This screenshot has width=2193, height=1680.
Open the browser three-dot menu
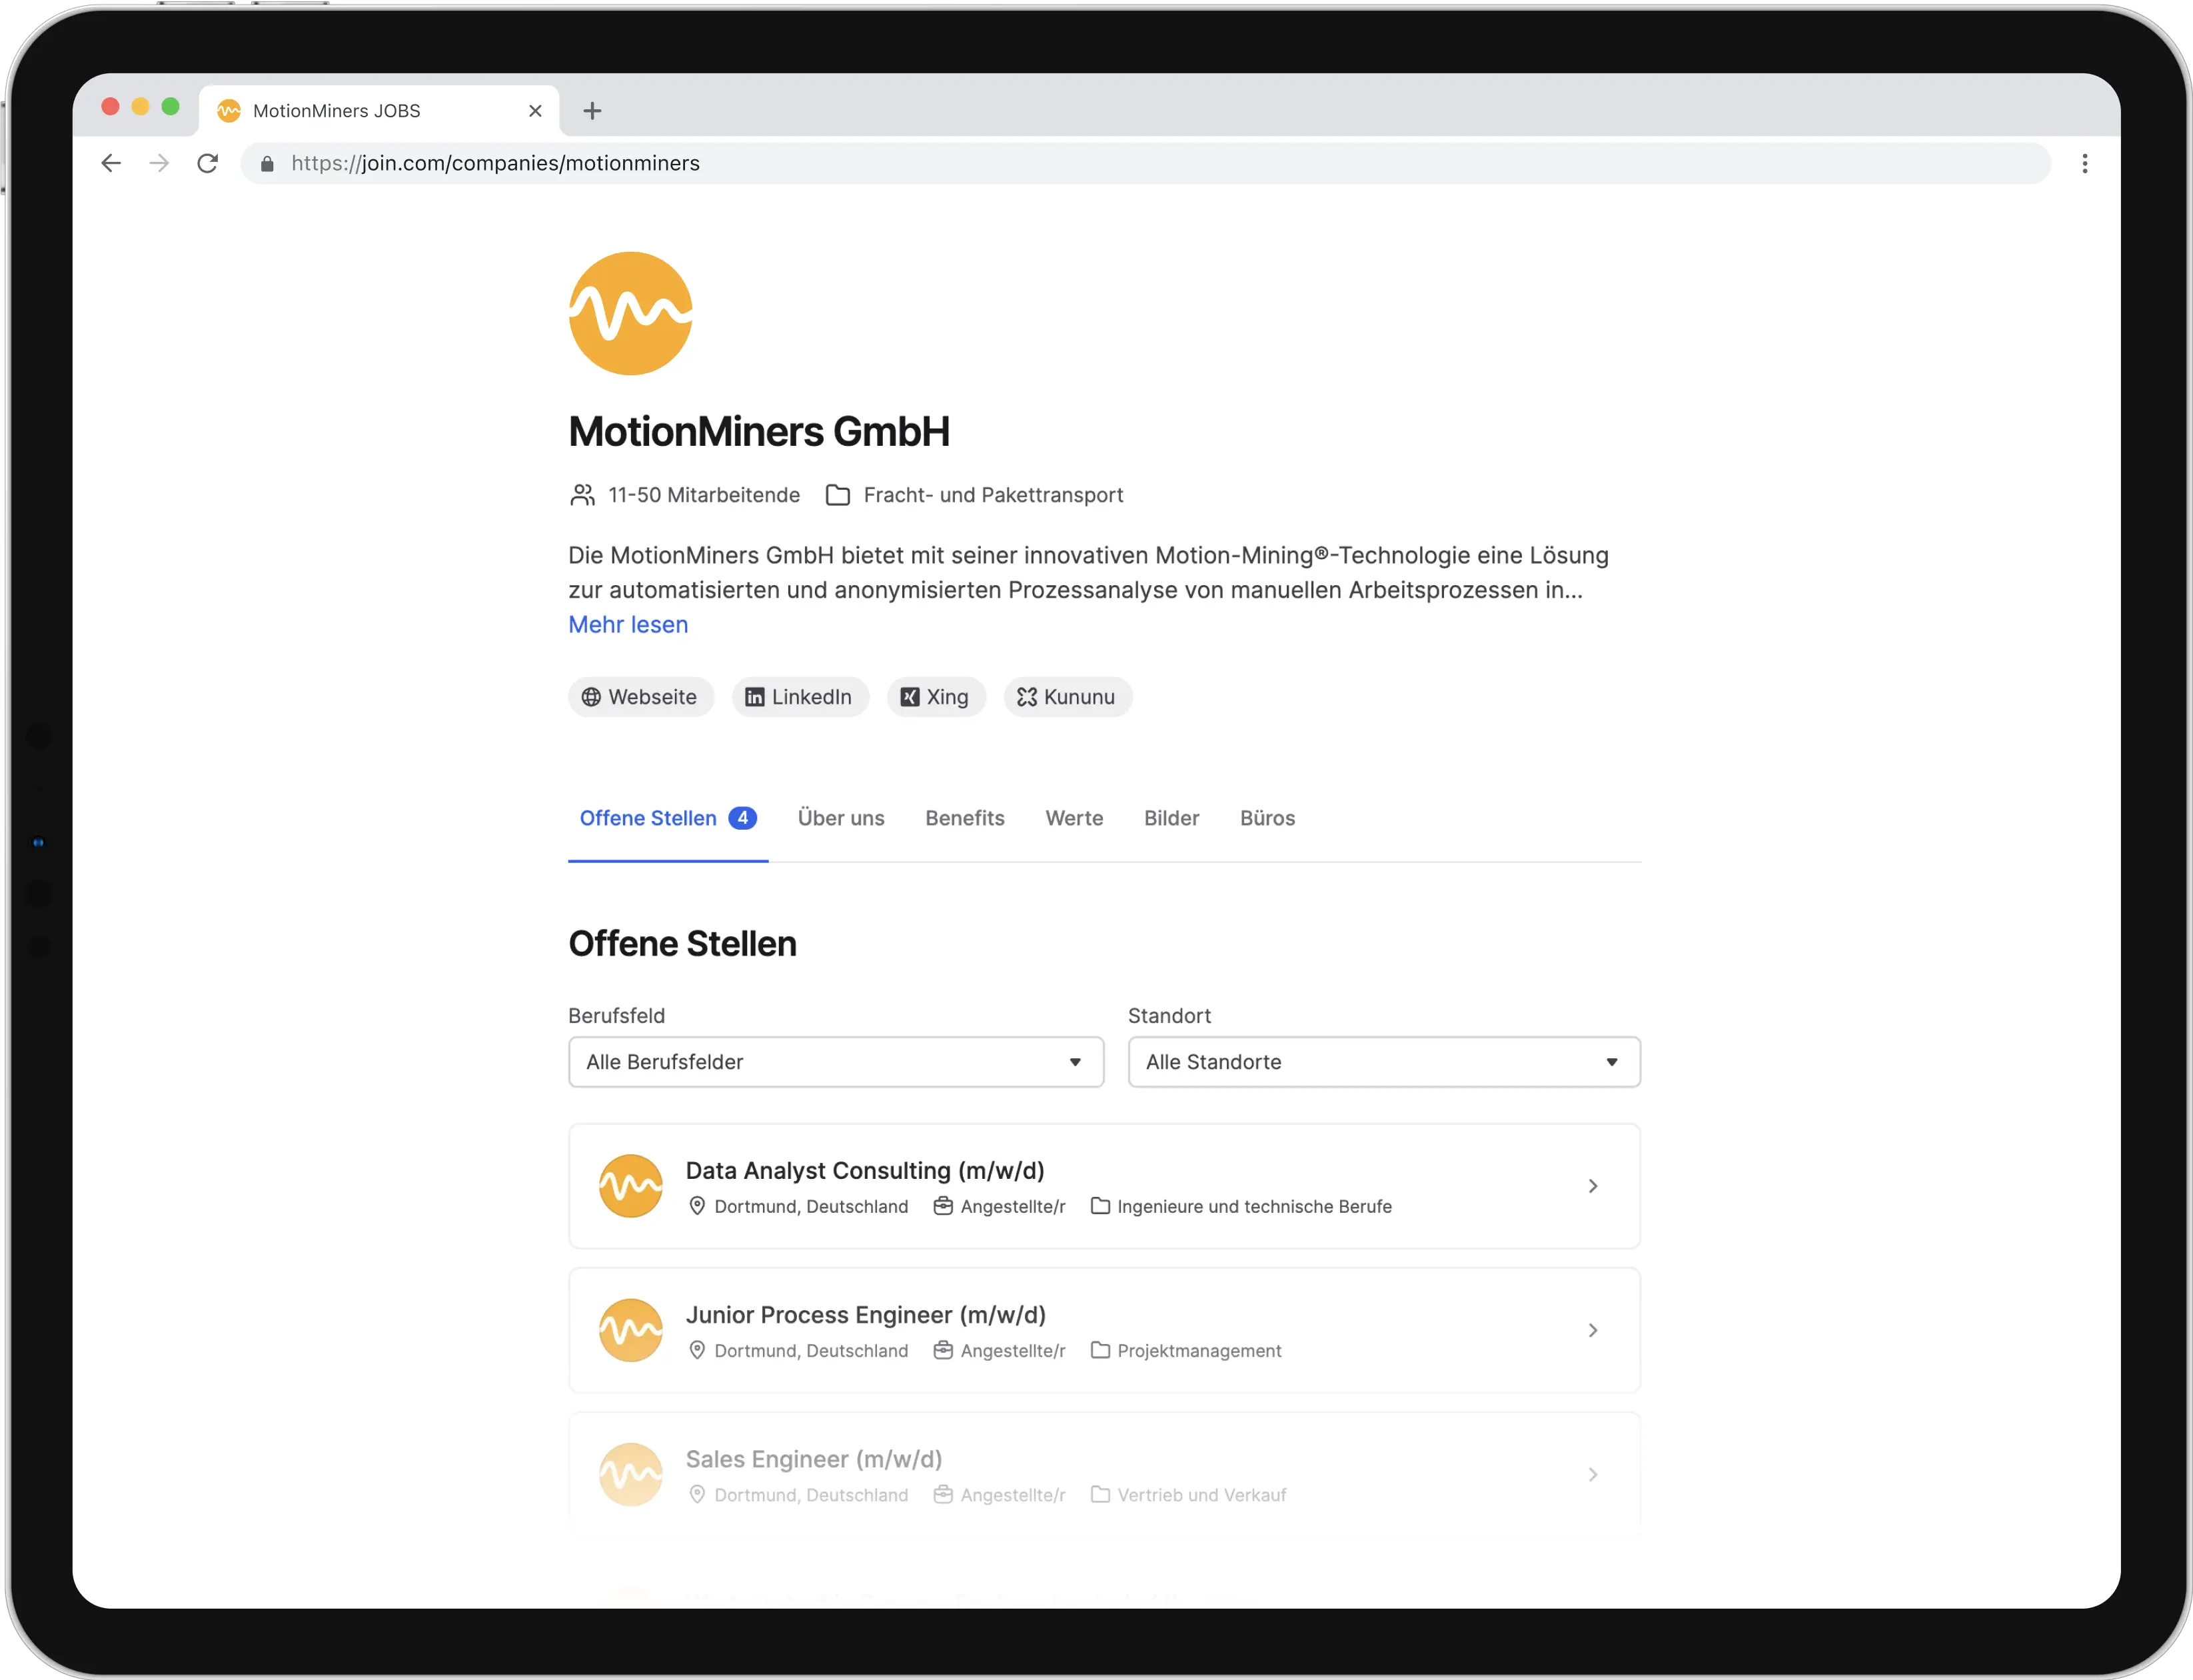2084,163
